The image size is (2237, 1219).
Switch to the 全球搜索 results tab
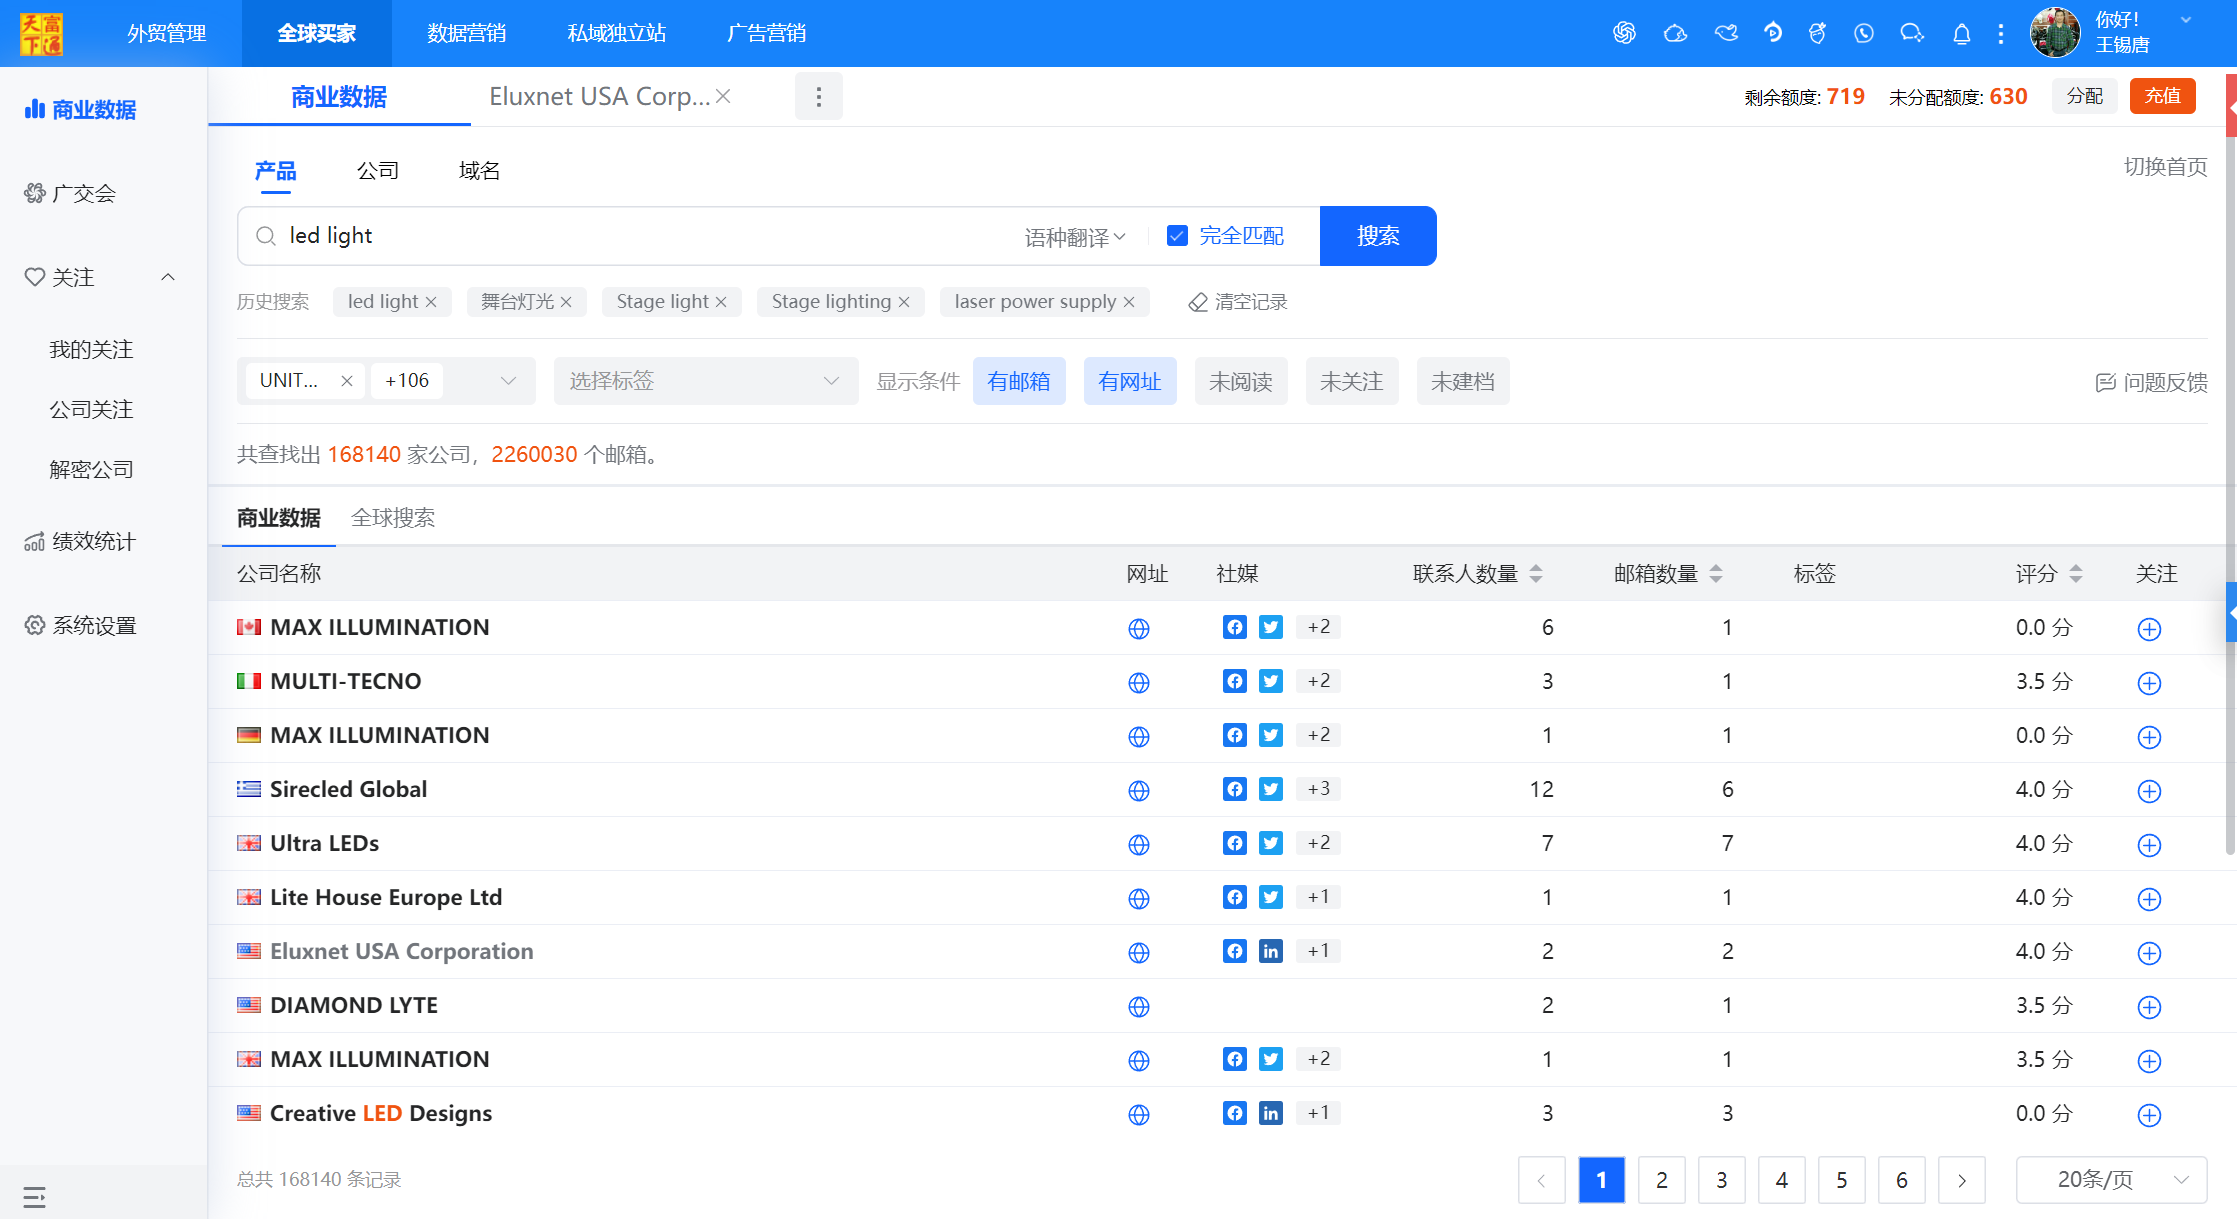coord(393,518)
